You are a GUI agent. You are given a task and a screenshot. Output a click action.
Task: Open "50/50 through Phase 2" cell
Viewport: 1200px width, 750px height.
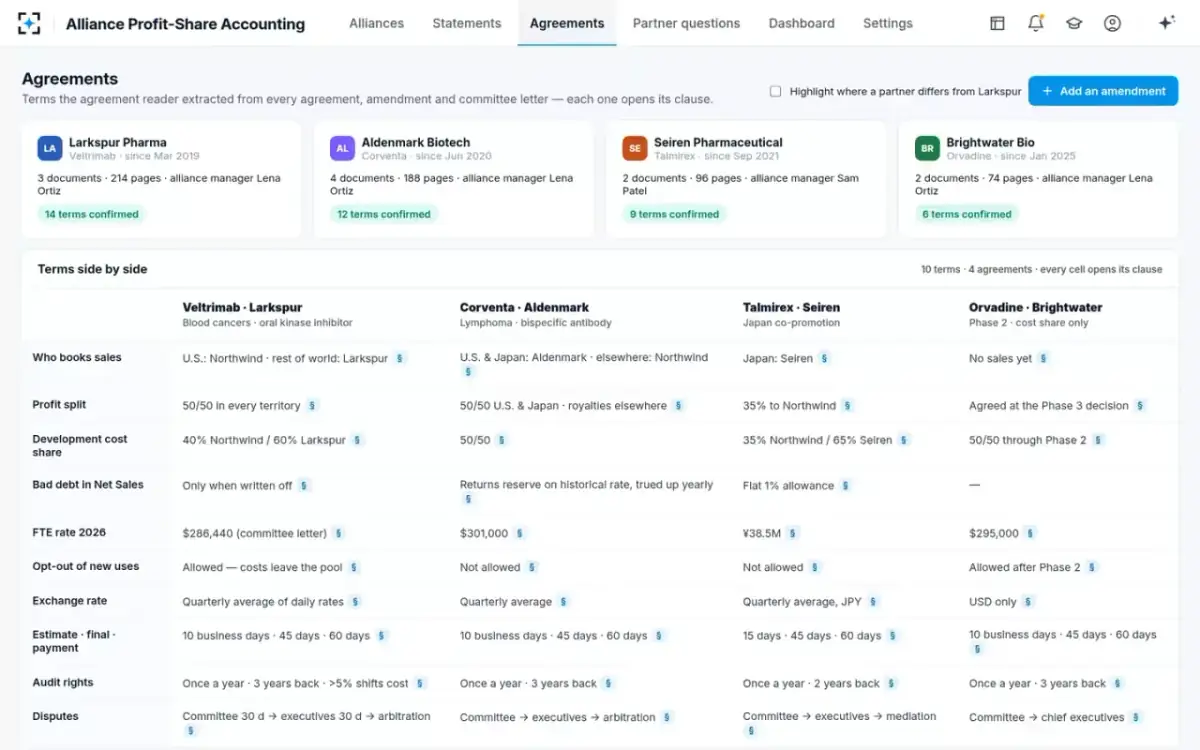tap(1027, 440)
